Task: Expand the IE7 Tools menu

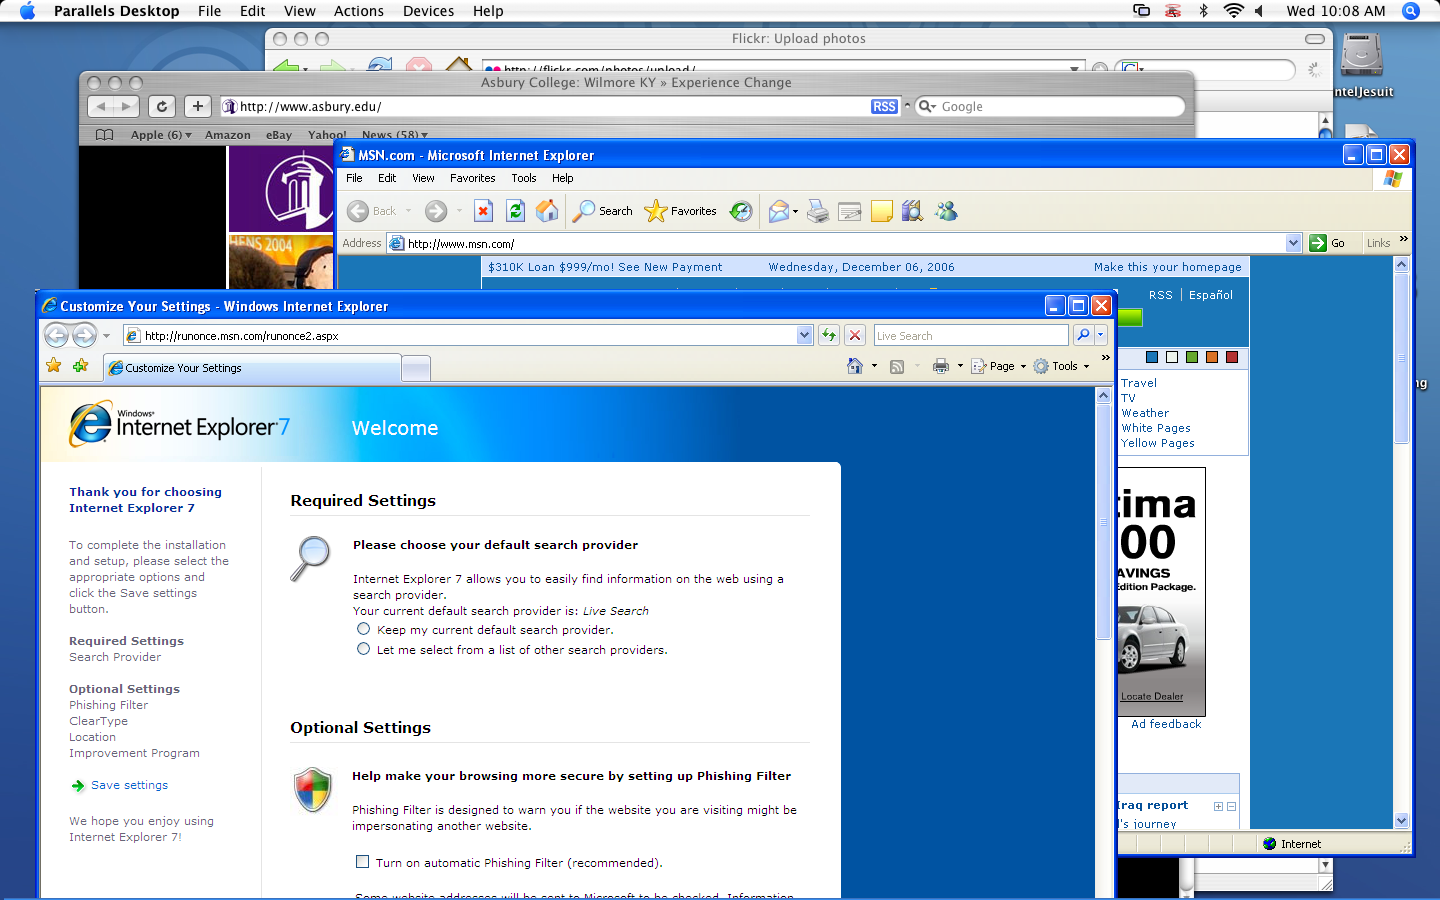Action: (1061, 366)
